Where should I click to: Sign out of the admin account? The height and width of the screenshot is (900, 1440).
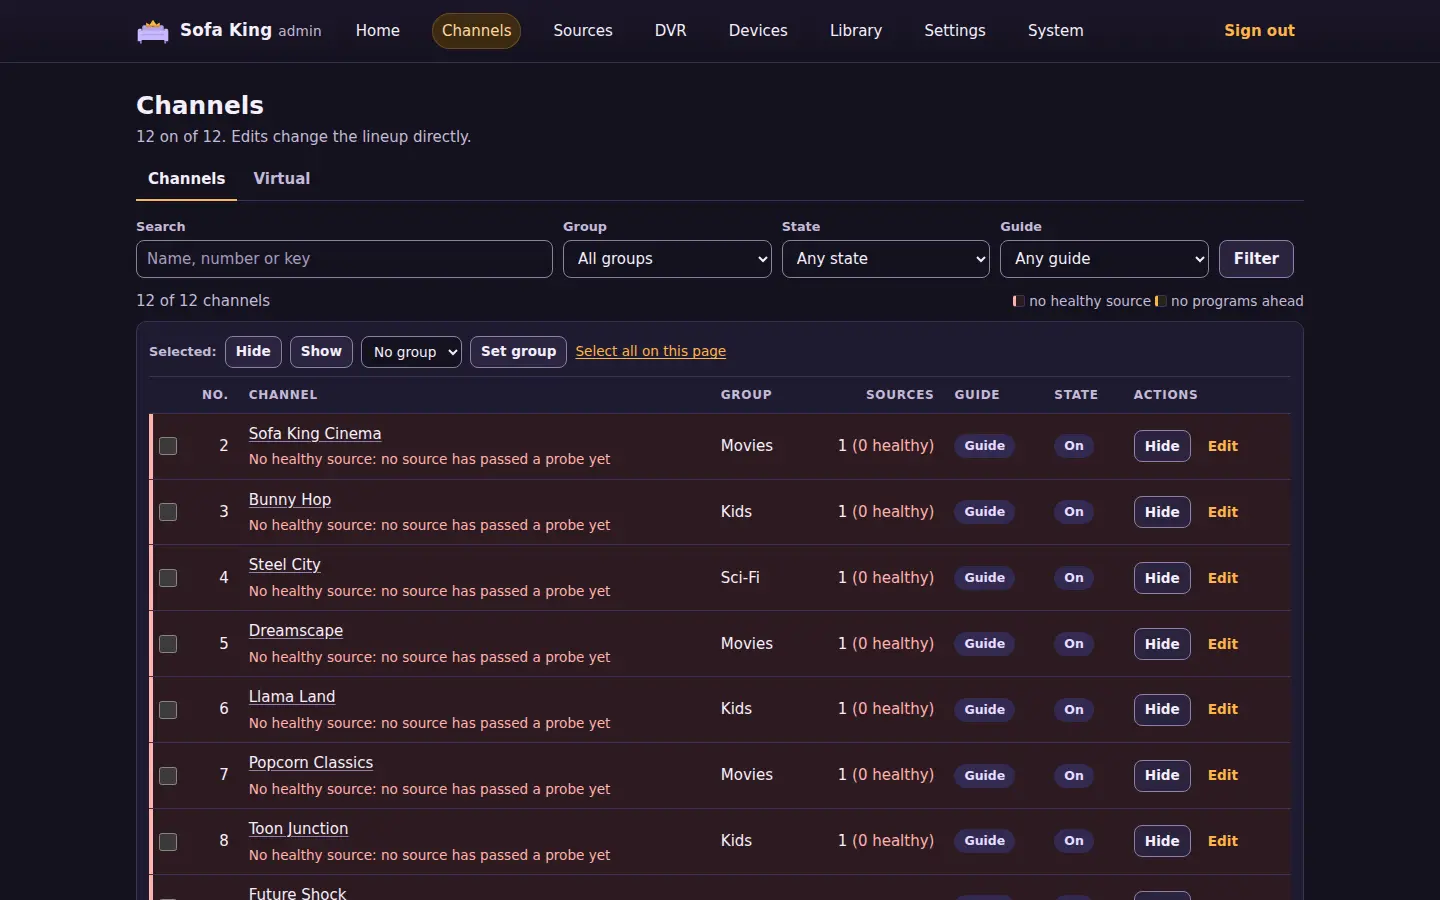pyautogui.click(x=1259, y=31)
